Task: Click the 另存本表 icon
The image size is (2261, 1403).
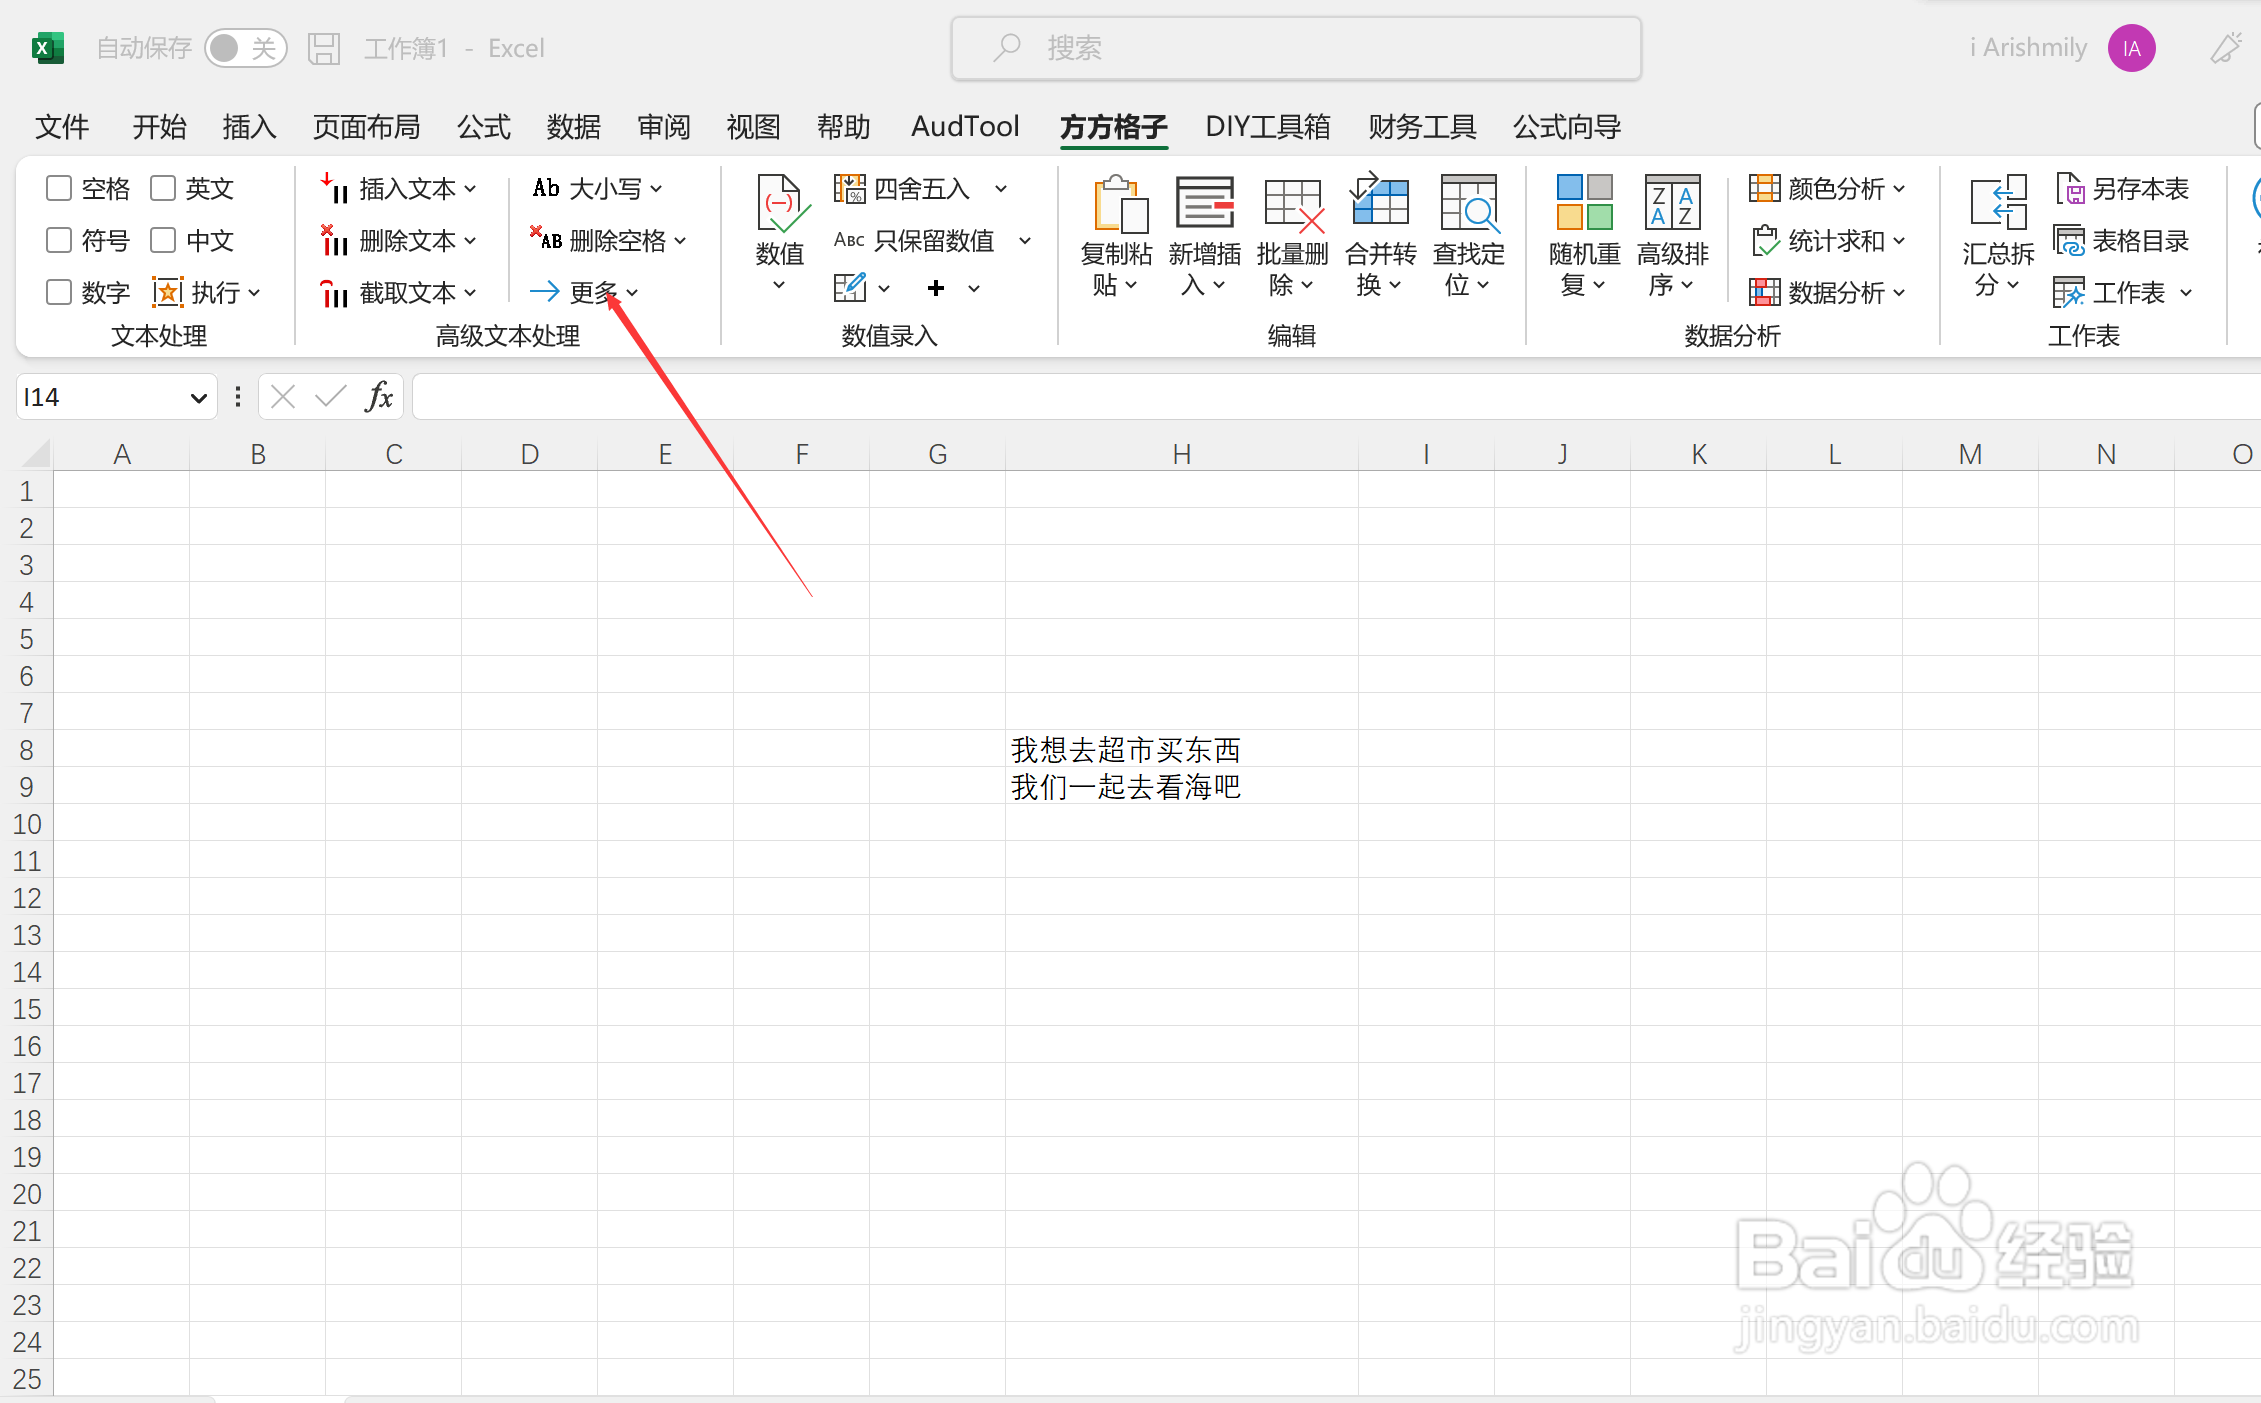Action: click(x=2070, y=188)
